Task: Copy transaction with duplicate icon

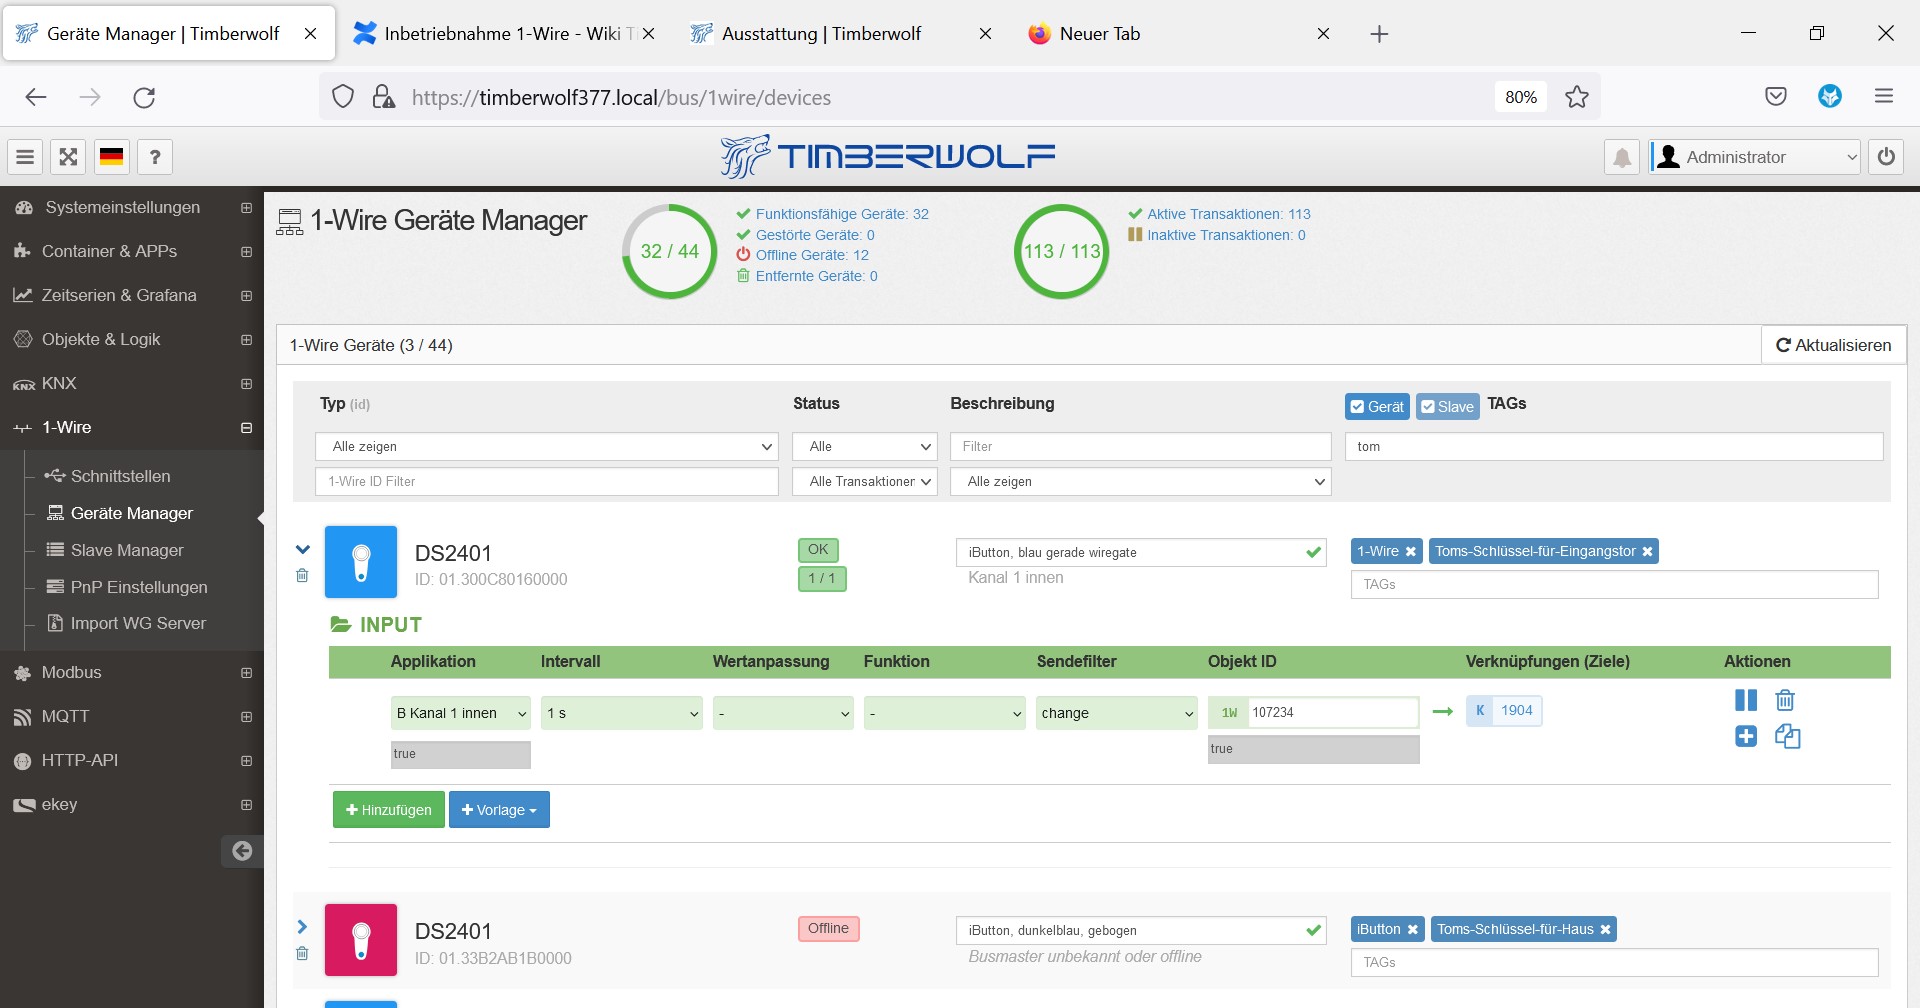Action: click(1787, 737)
